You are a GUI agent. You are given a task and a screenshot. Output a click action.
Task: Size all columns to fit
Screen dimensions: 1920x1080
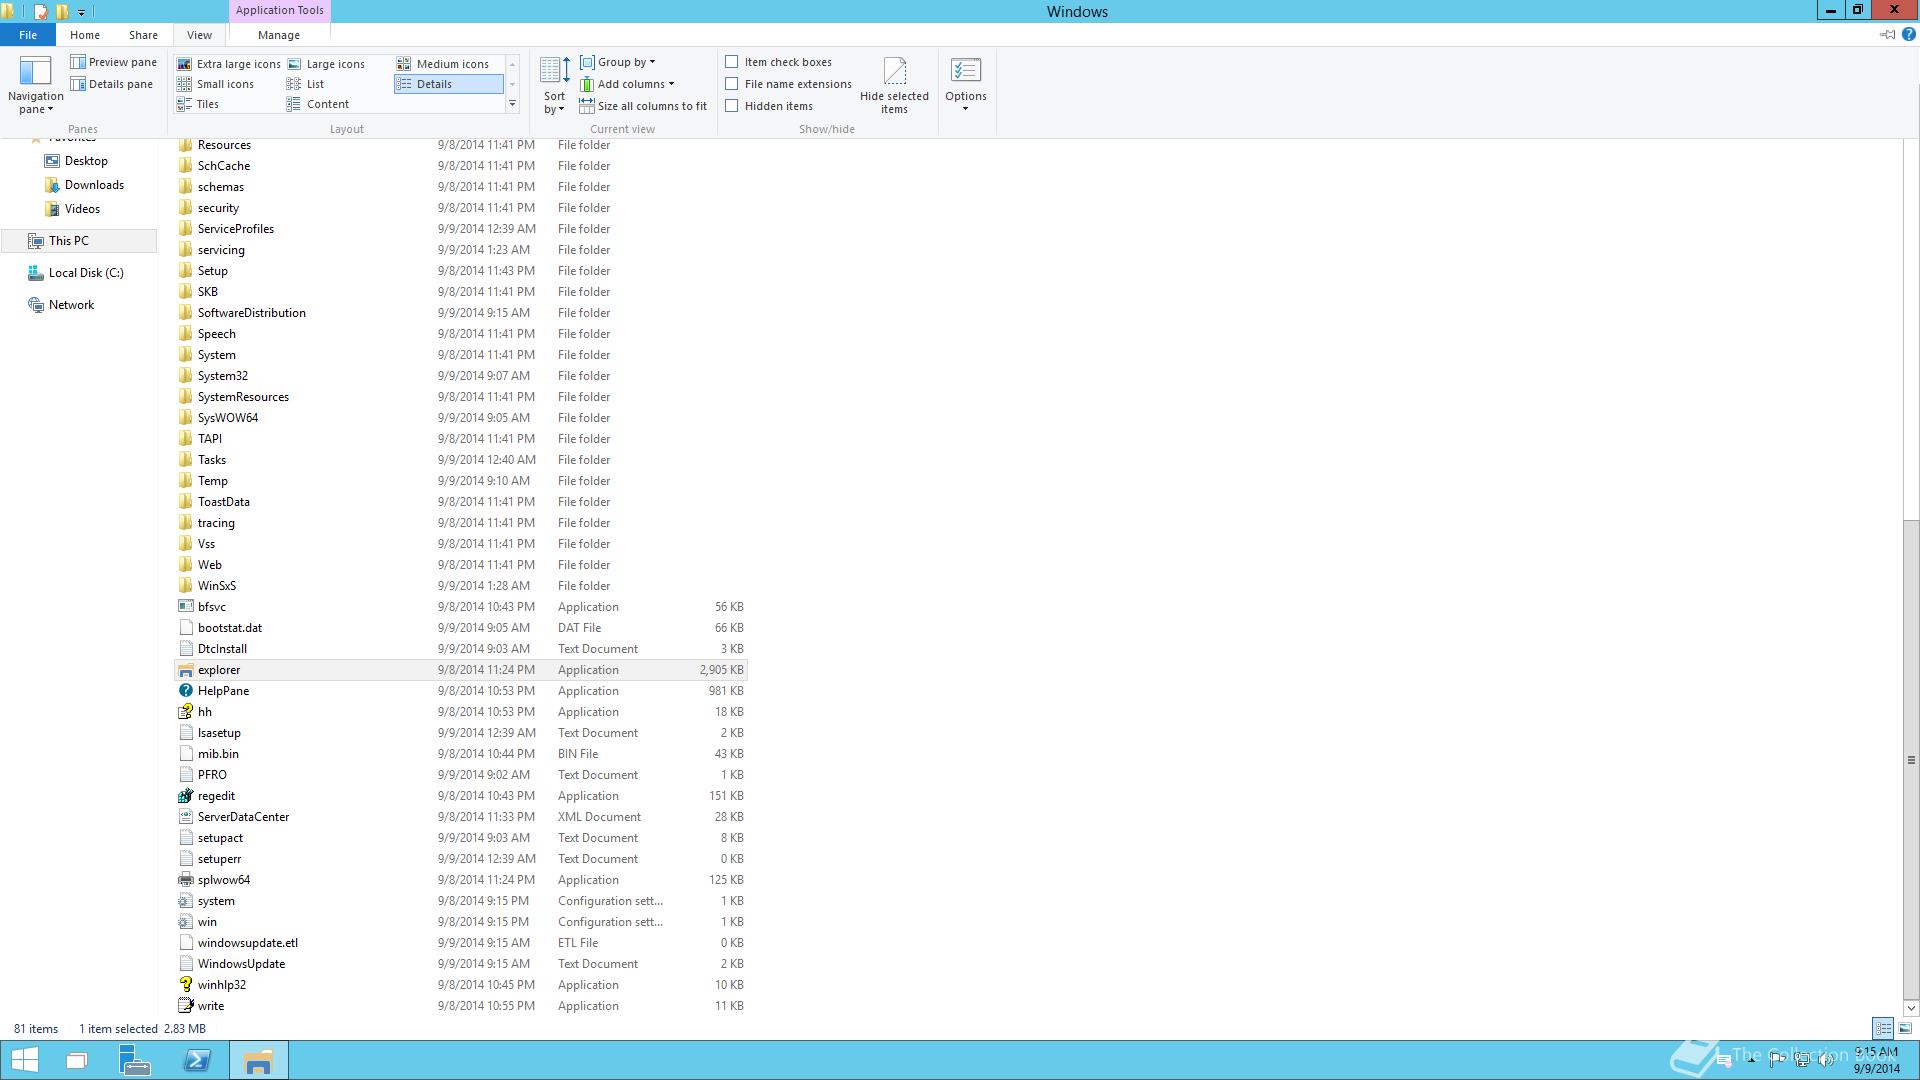pyautogui.click(x=643, y=106)
